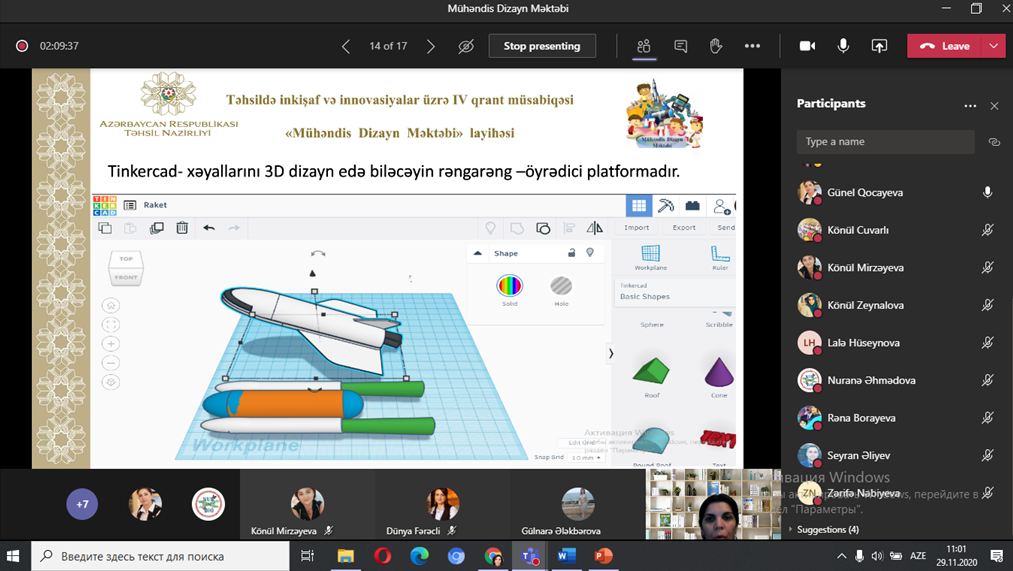Select participant Günel Qocayeva
The width and height of the screenshot is (1013, 571).
point(865,192)
